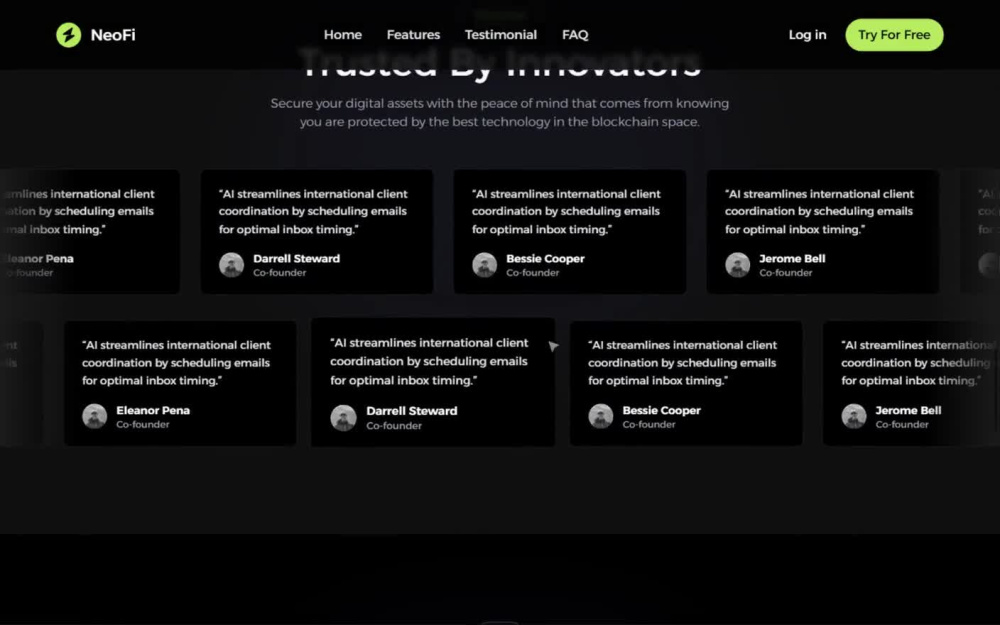This screenshot has height=625, width=1000.
Task: Select the name Jerome Bell in the top row
Action: 792,258
